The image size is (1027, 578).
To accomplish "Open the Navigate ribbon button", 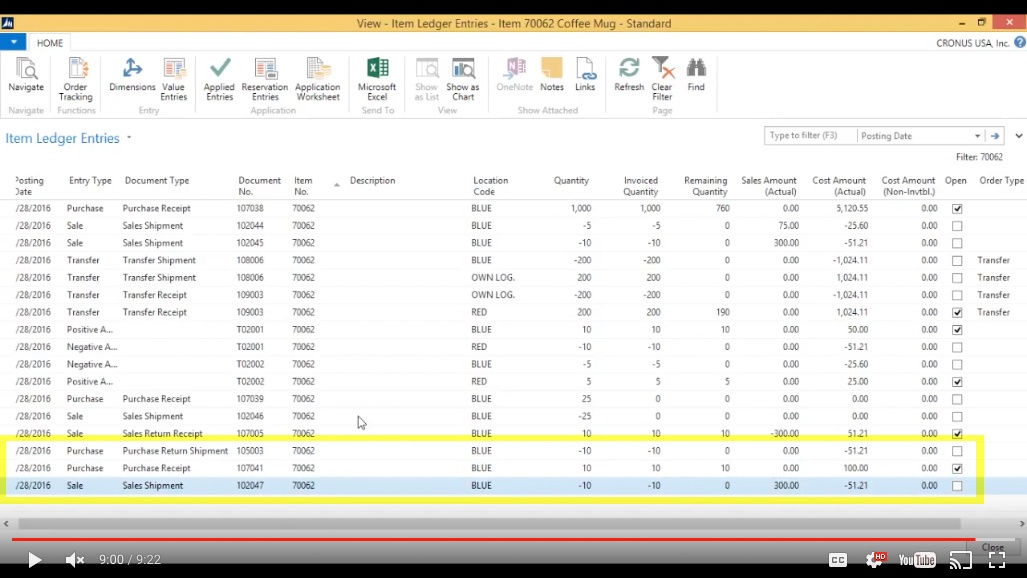I will point(26,75).
